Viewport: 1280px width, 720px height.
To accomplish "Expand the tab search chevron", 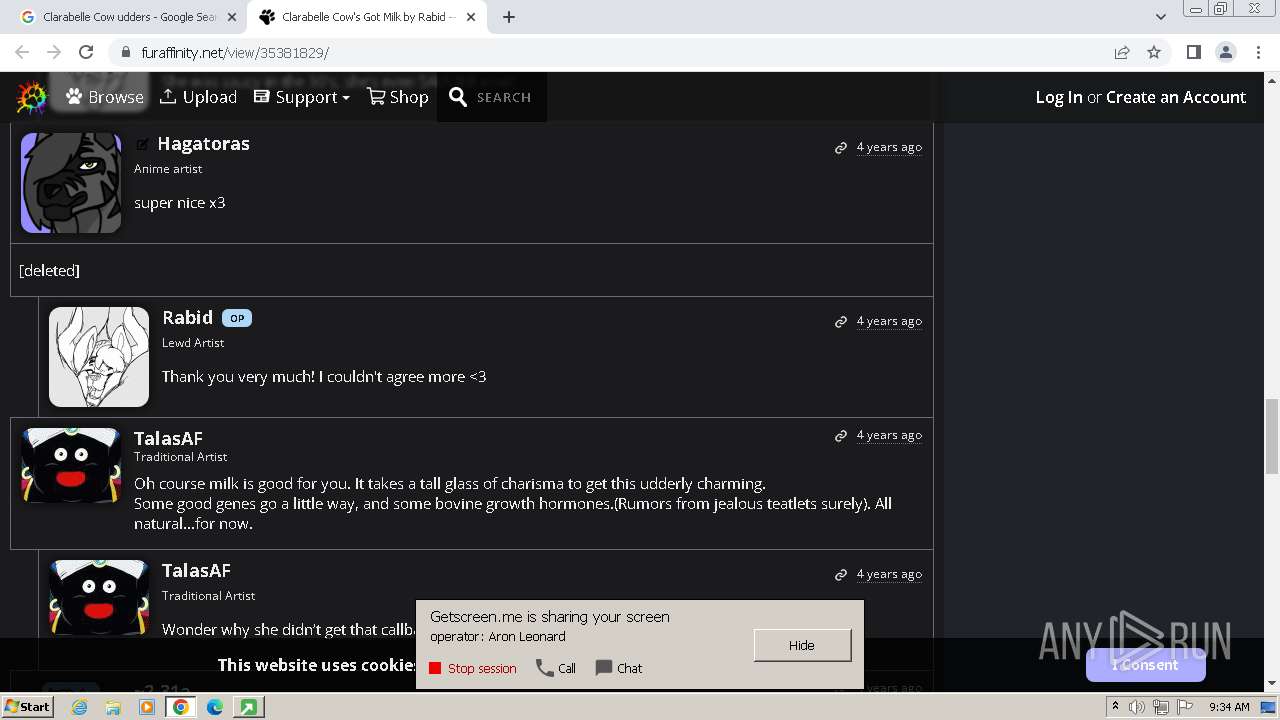I will [x=1160, y=17].
